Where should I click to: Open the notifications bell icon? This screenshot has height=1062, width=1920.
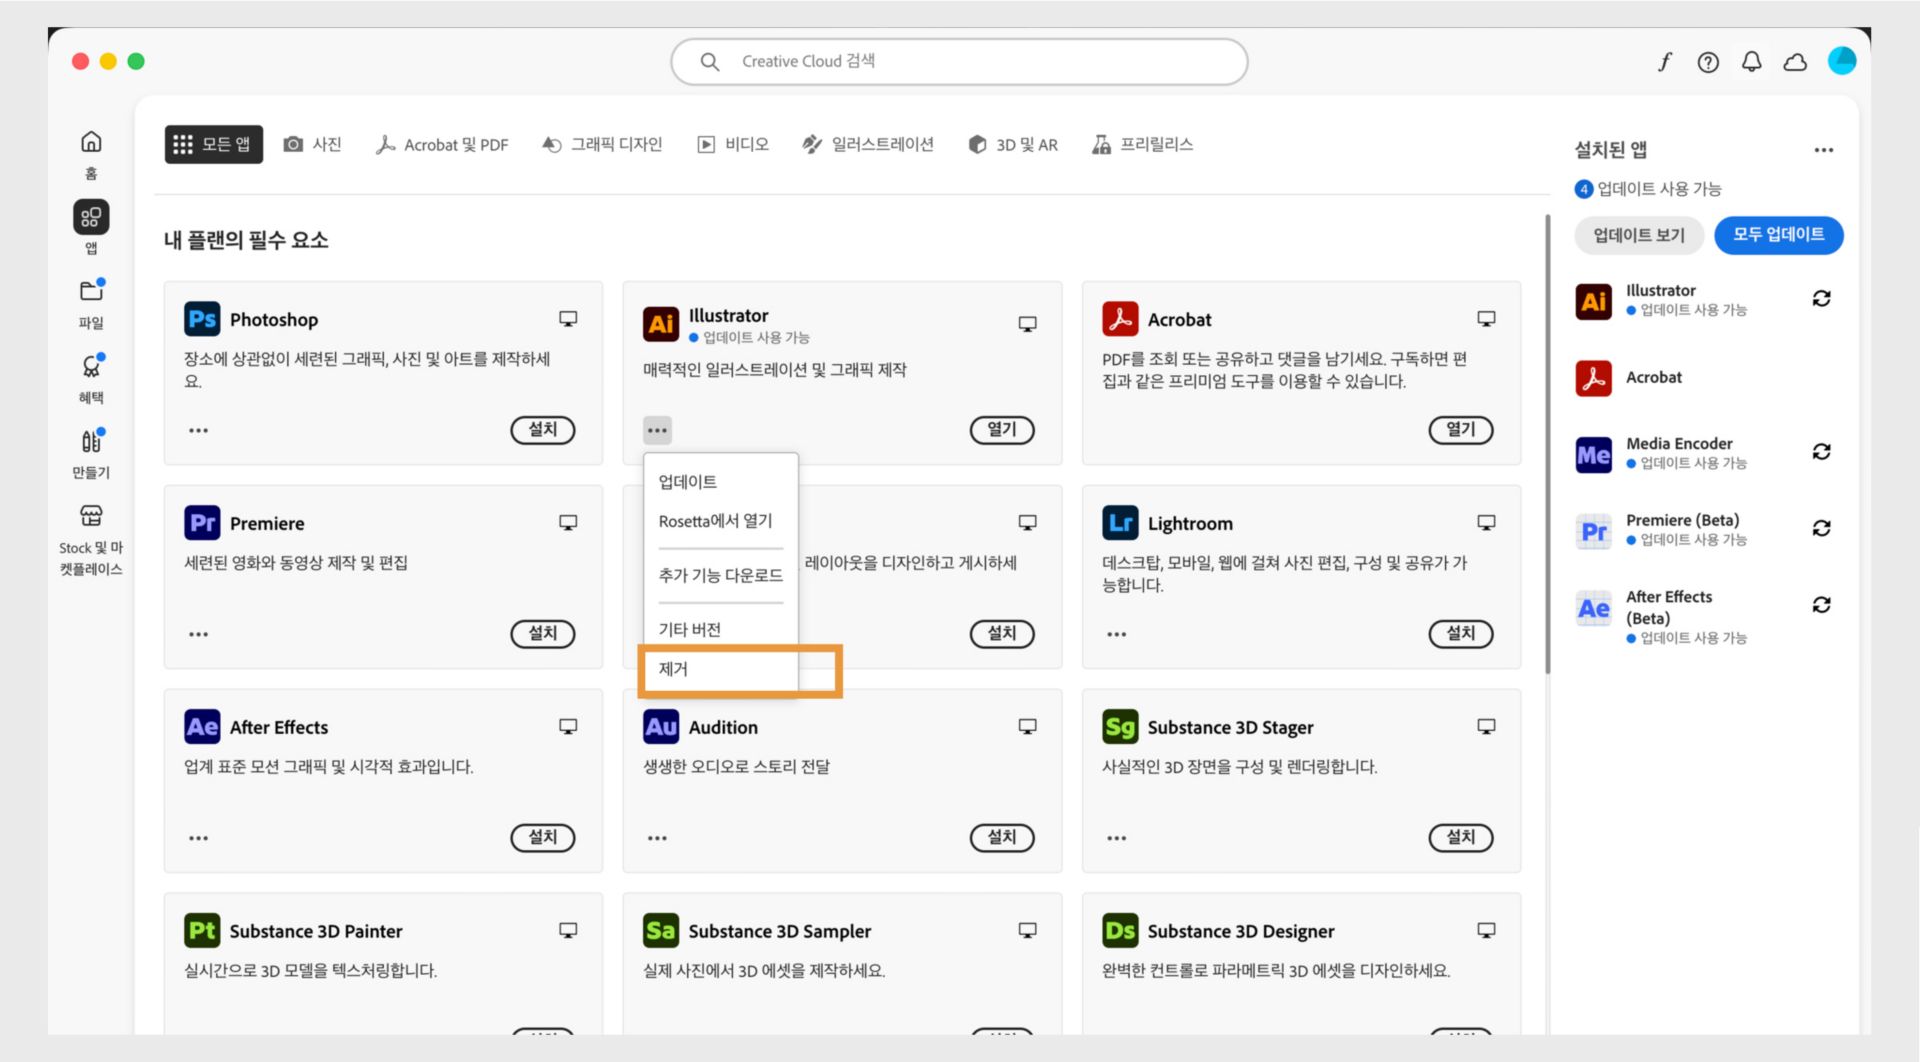pyautogui.click(x=1751, y=62)
